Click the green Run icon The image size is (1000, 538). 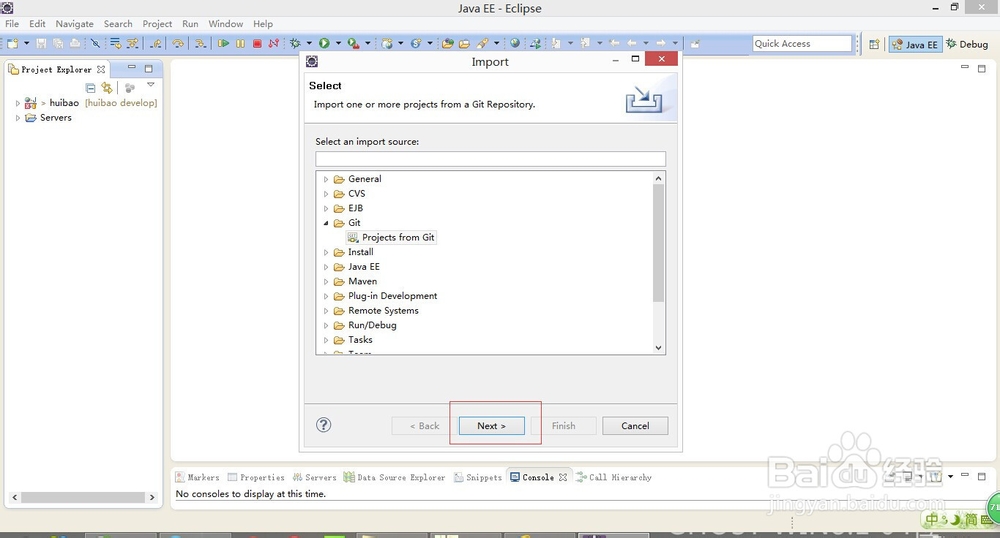pyautogui.click(x=324, y=43)
